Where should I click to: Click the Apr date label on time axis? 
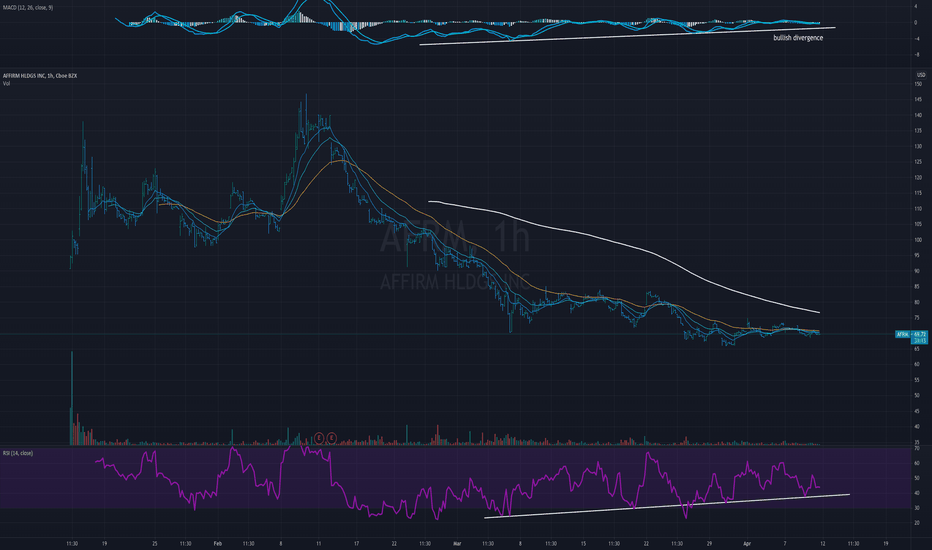point(747,543)
